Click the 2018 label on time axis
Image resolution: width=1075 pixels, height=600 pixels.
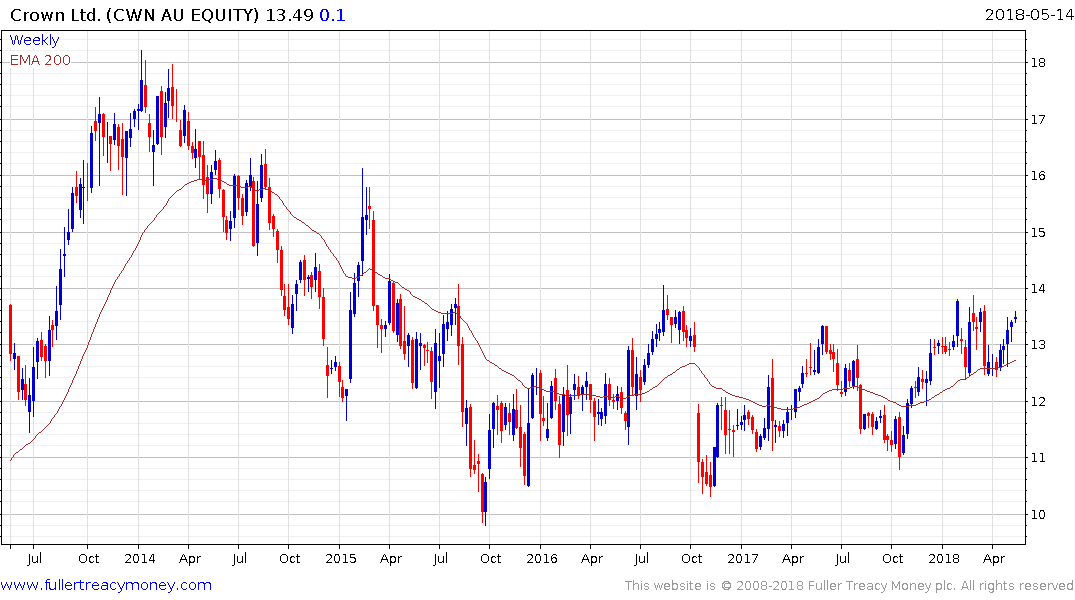point(944,558)
